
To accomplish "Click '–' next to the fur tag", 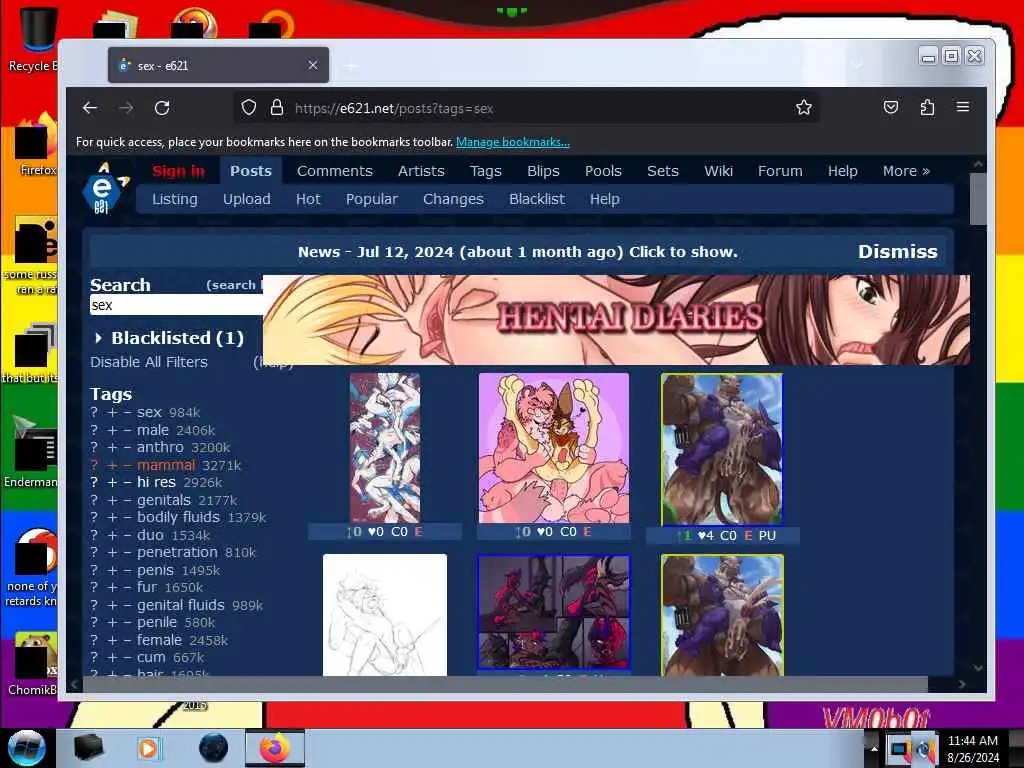I will click(127, 588).
